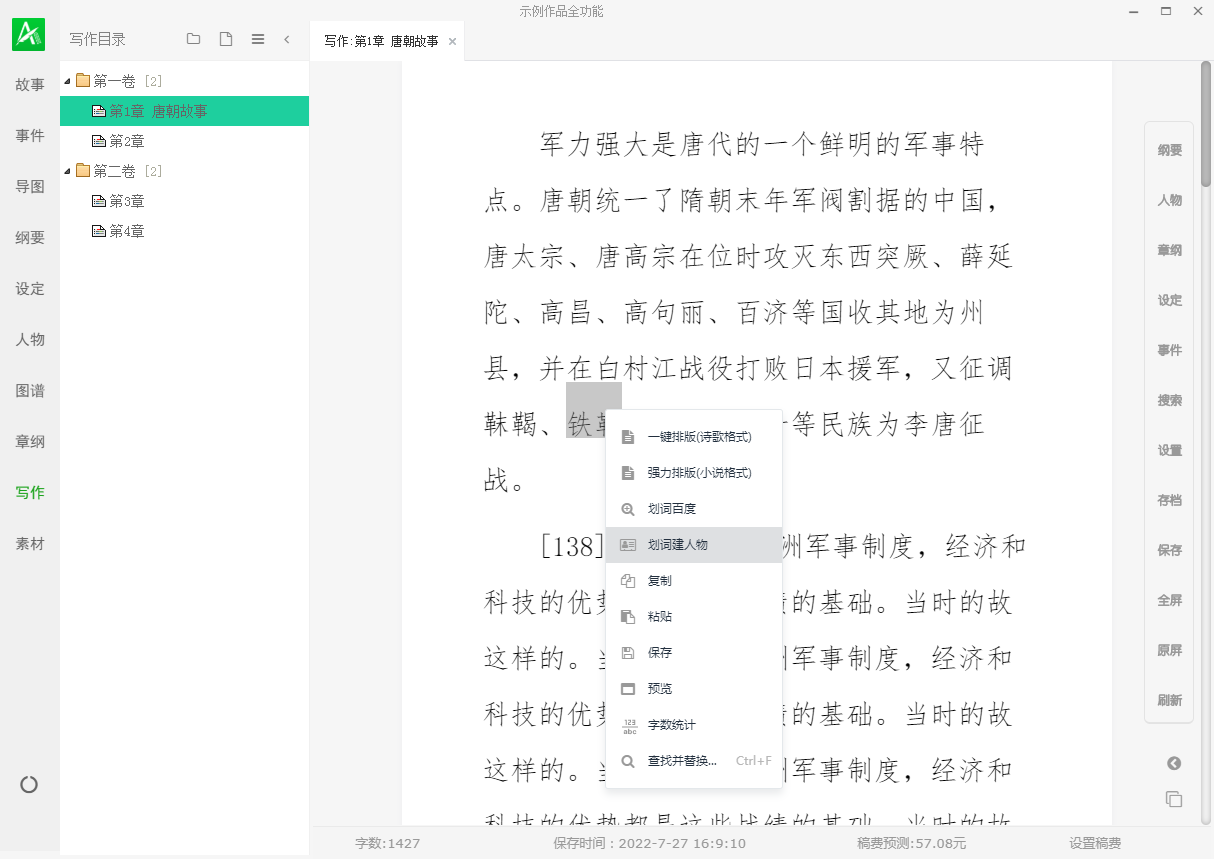The height and width of the screenshot is (859, 1214).
Task: Click 设置稿费 in the status bar
Action: point(1095,843)
